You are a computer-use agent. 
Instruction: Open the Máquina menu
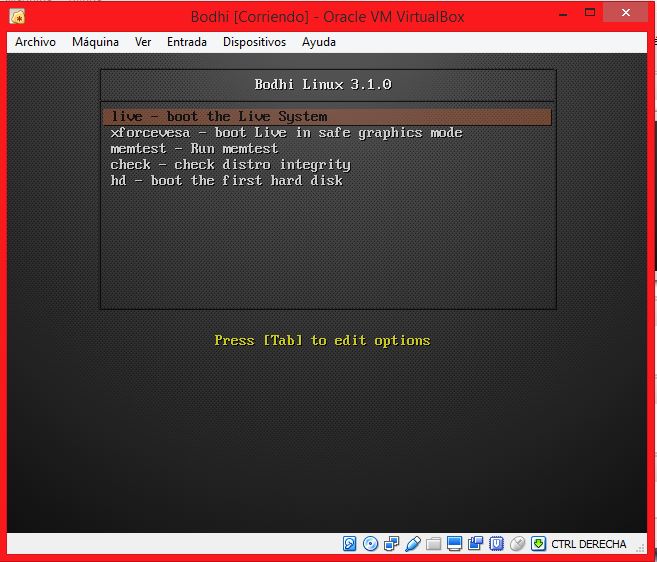tap(95, 42)
